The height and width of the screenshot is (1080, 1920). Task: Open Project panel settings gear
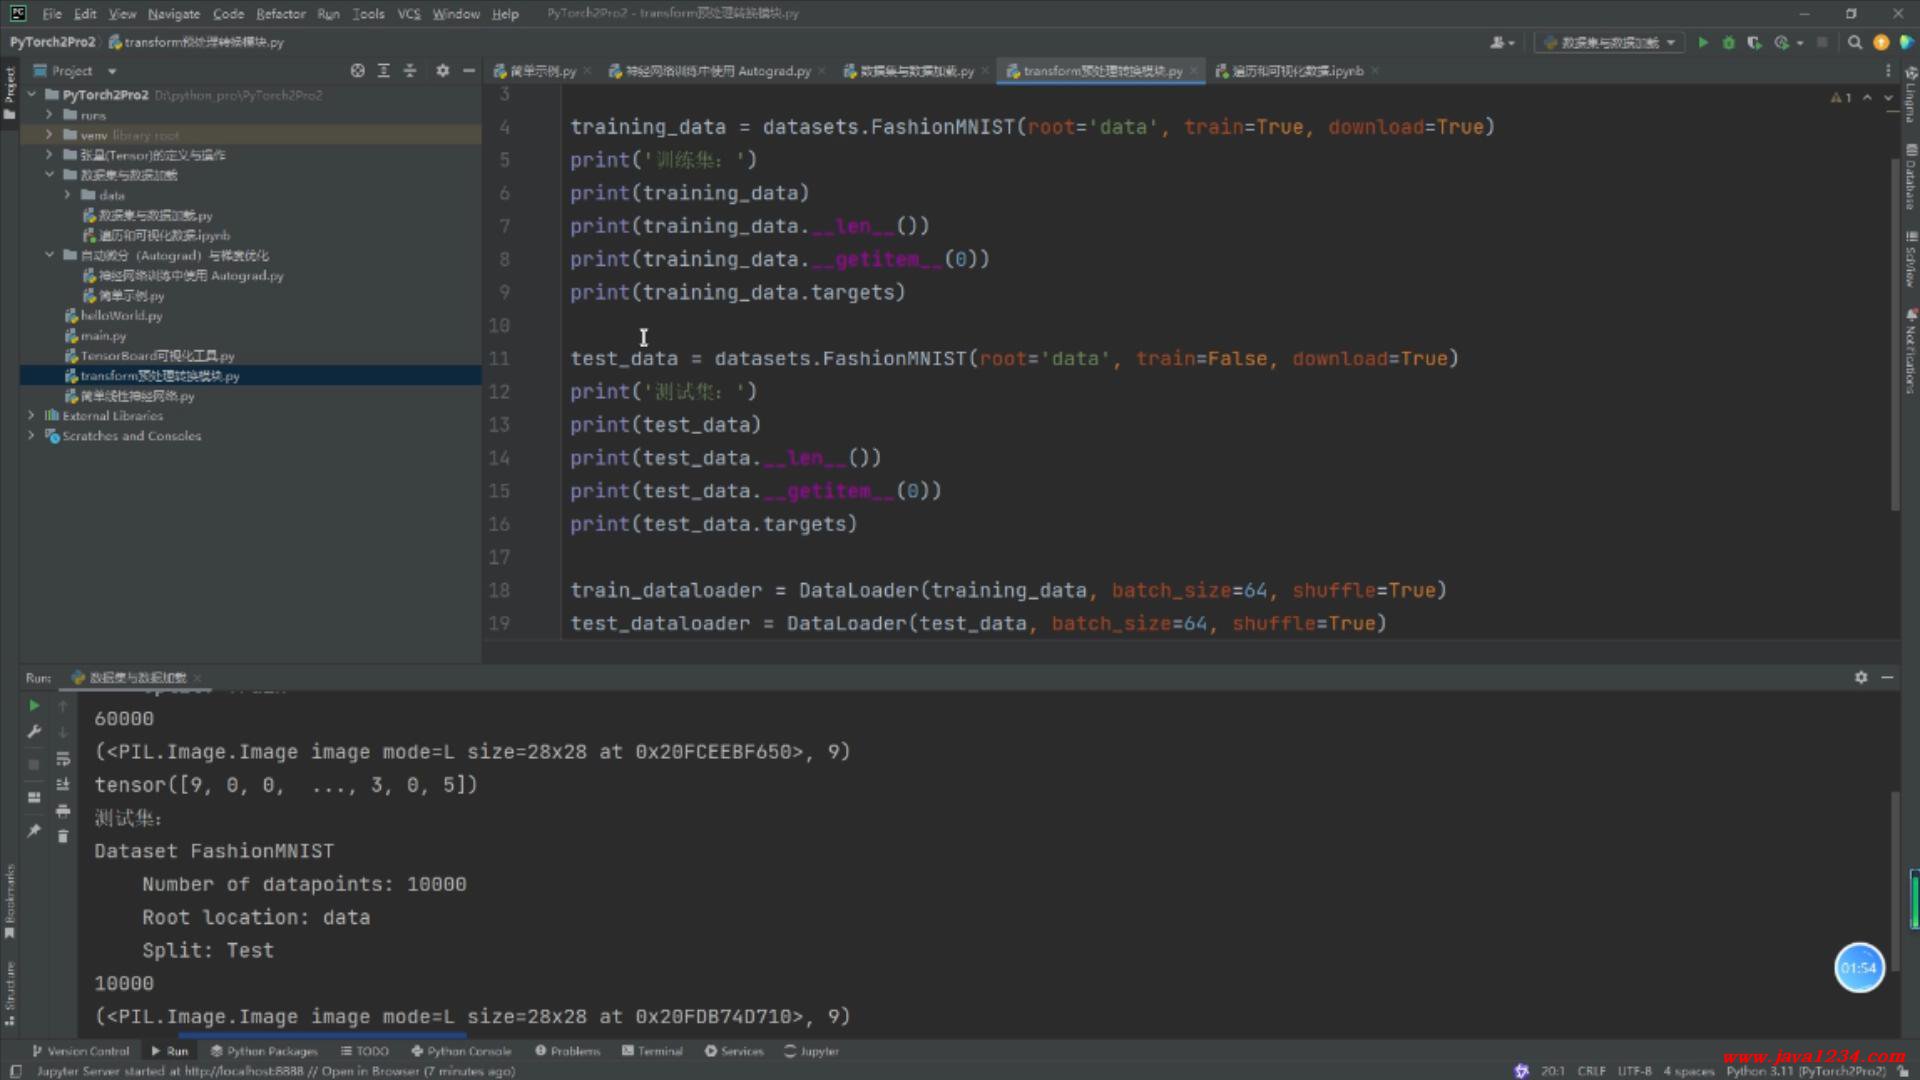point(442,71)
